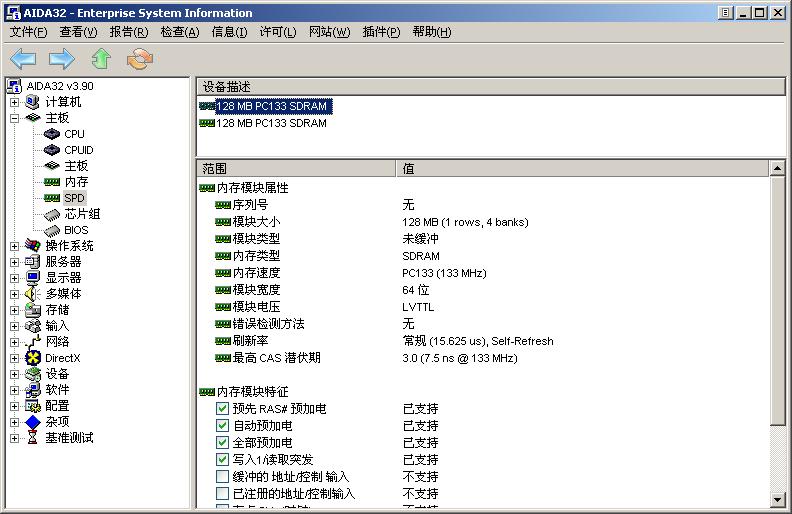Screen dimensions: 792x514
Task: Open the 文件(F) menu
Action: pos(28,32)
